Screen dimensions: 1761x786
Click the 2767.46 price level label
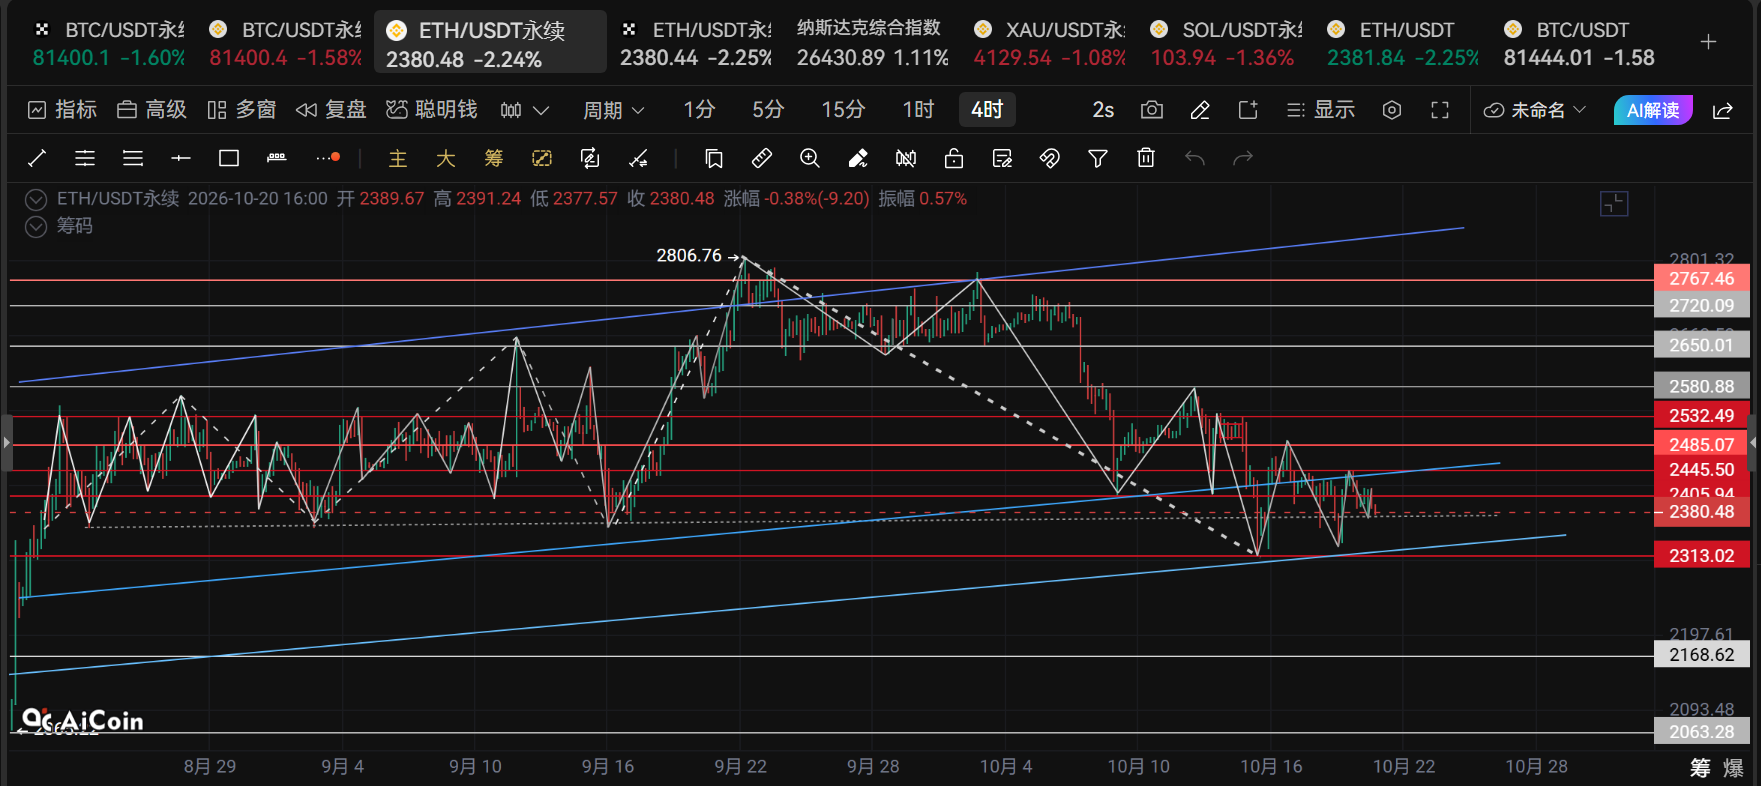point(1701,279)
